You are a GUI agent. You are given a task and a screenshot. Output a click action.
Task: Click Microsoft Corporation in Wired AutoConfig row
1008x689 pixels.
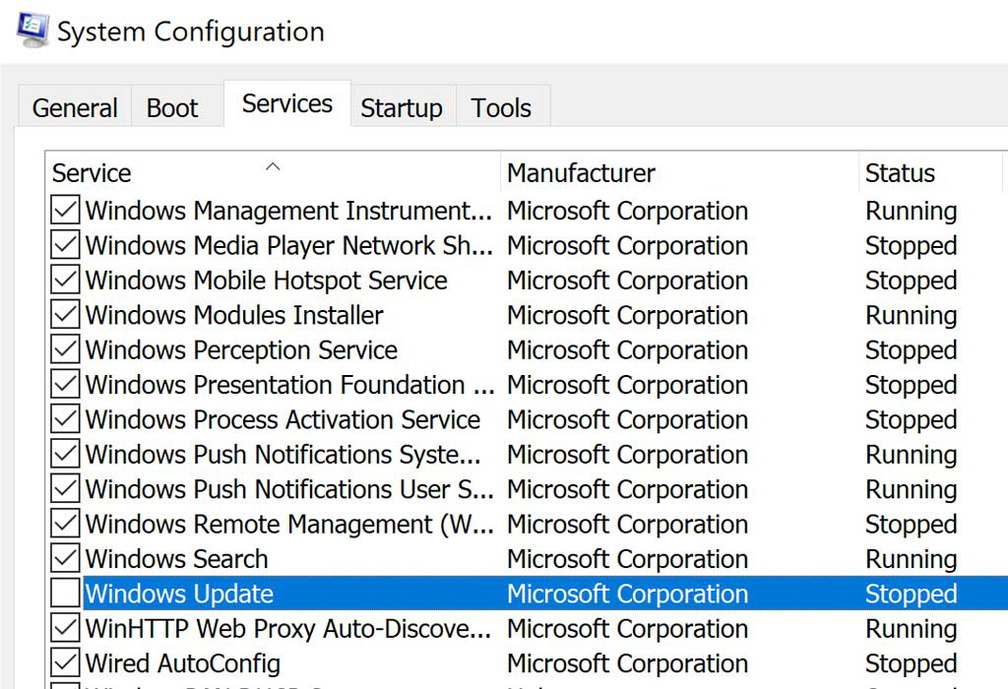pos(627,663)
